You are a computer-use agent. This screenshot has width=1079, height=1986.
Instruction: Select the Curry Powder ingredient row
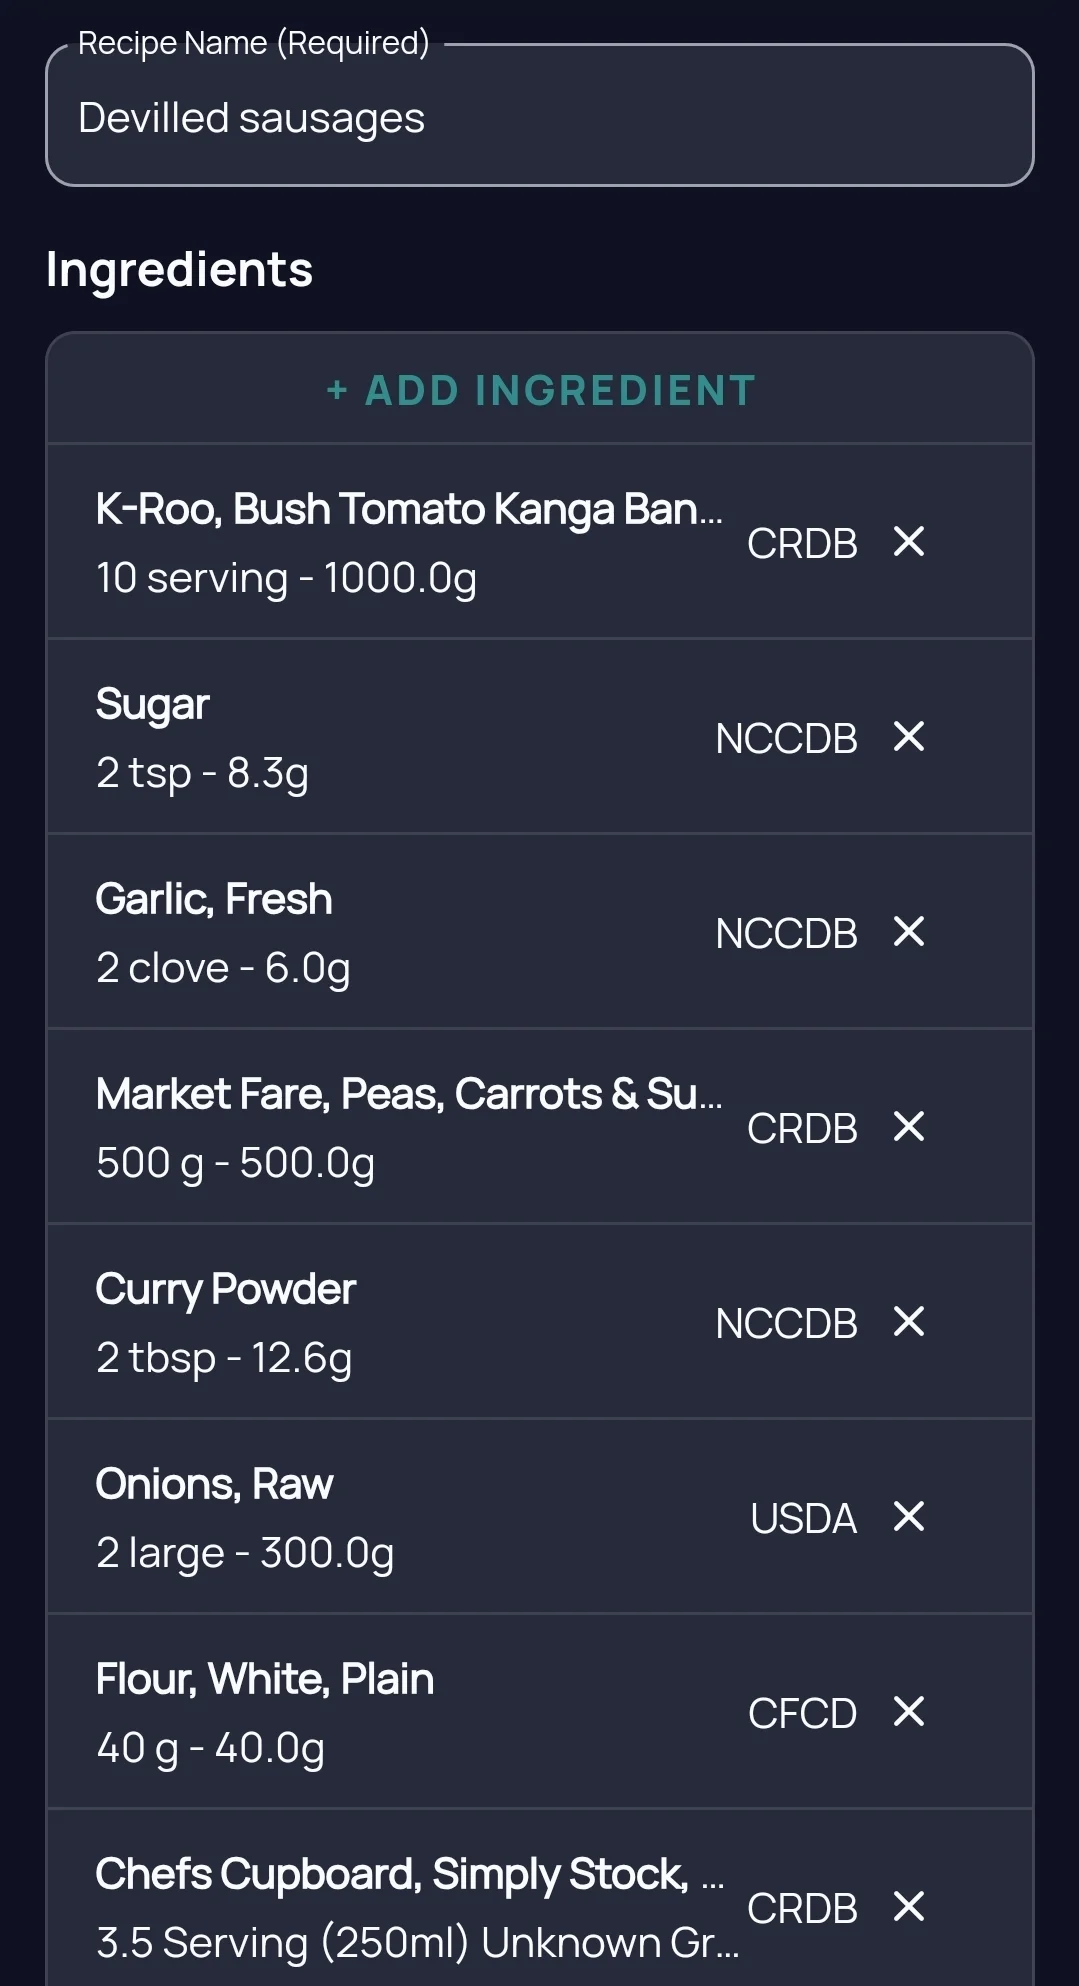(540, 1322)
